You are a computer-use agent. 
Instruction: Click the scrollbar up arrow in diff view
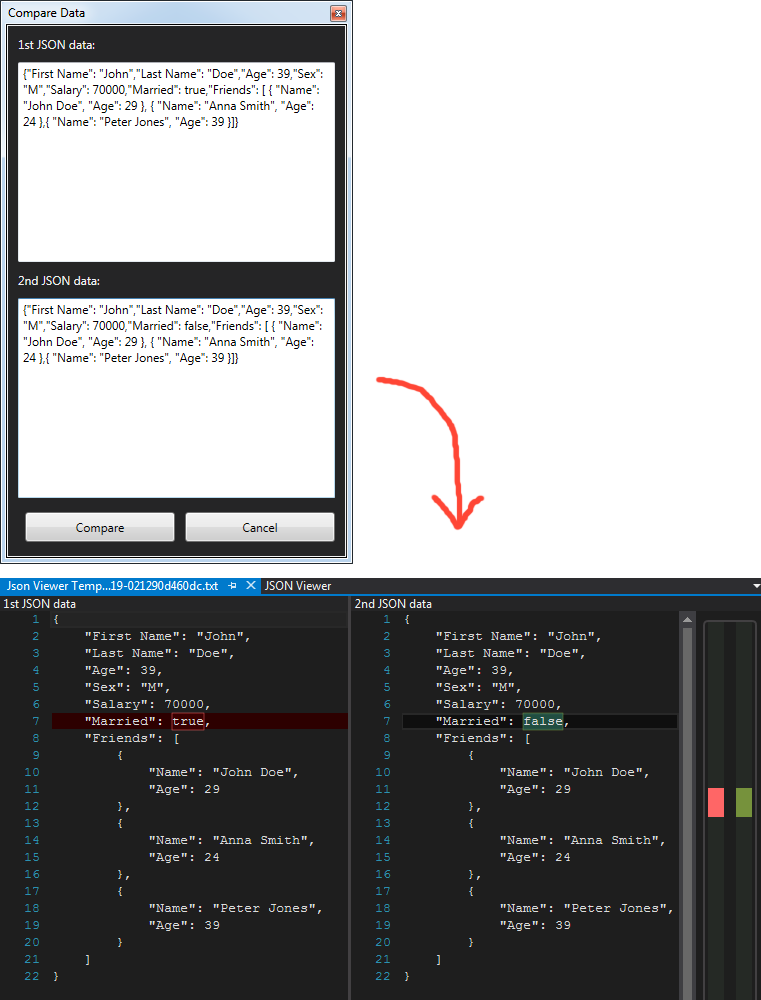click(688, 619)
